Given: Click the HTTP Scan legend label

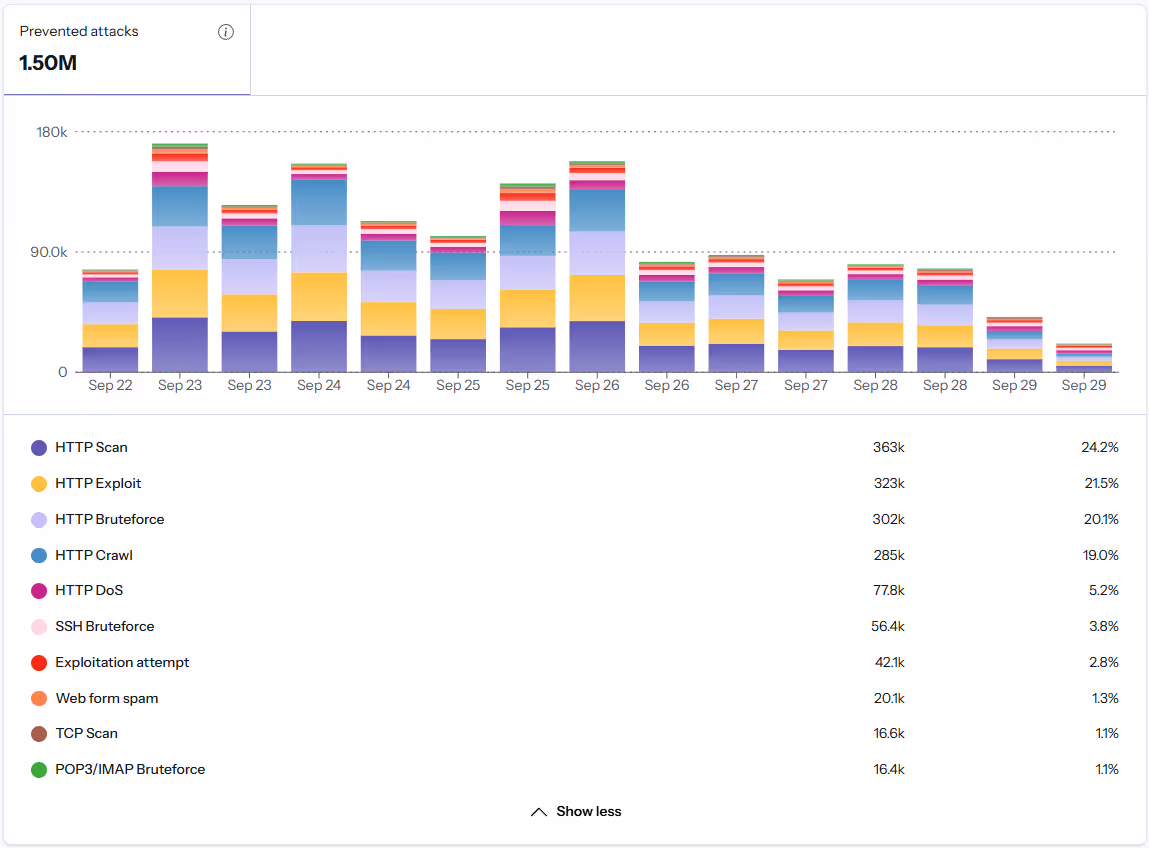Looking at the screenshot, I should (x=90, y=447).
